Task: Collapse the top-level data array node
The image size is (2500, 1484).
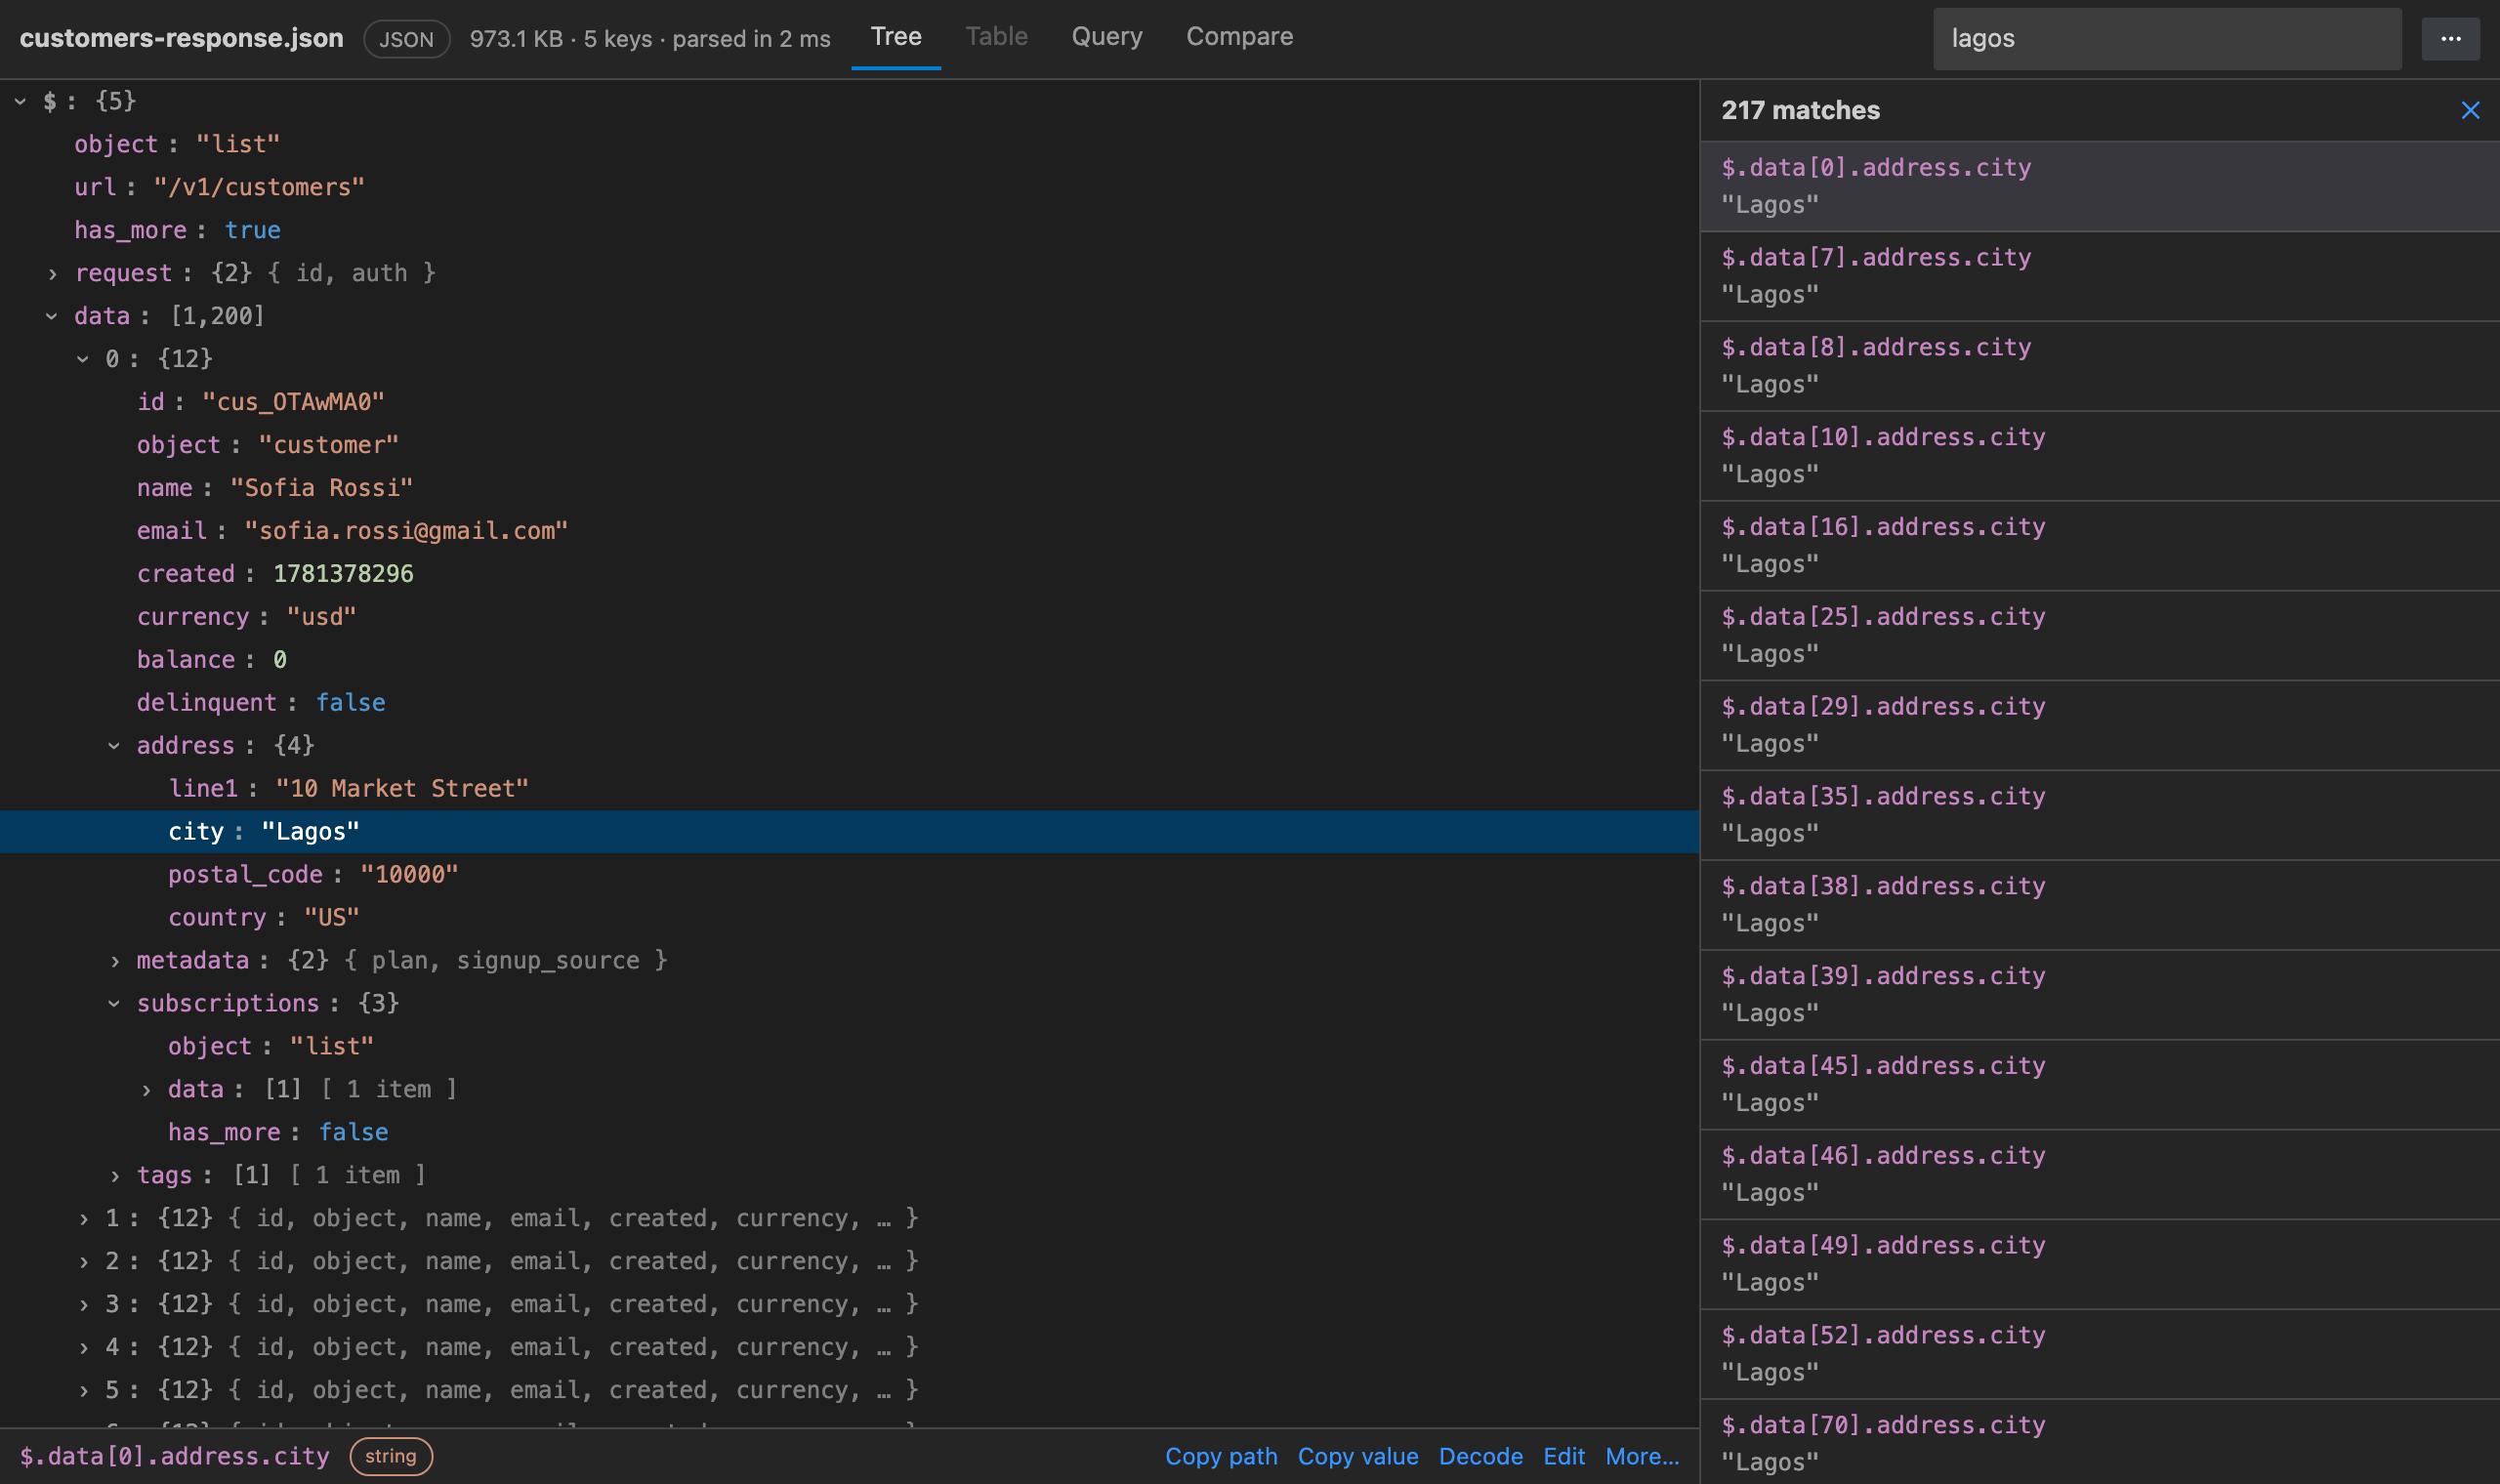Action: click(x=52, y=316)
